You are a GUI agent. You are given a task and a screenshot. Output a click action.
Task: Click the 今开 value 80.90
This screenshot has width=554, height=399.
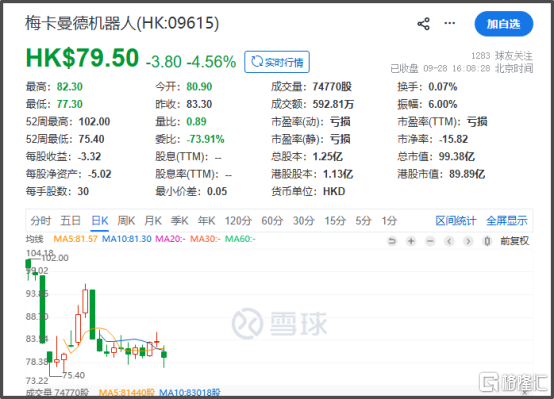pyautogui.click(x=199, y=87)
